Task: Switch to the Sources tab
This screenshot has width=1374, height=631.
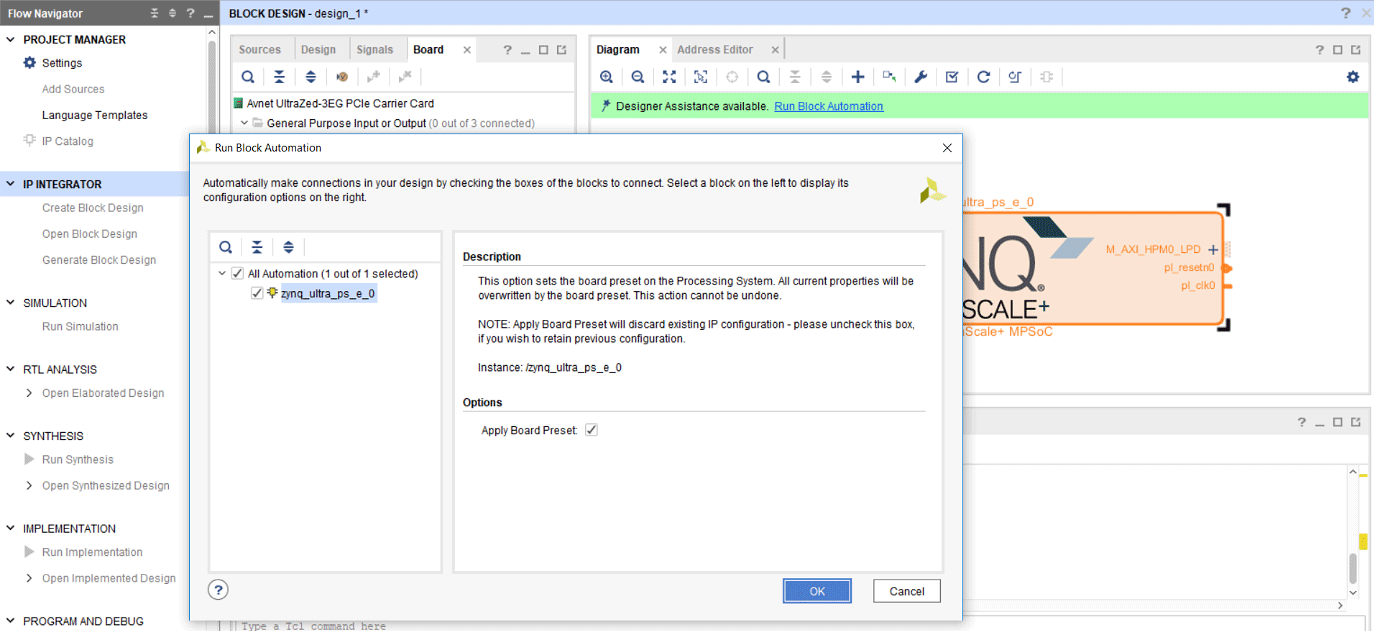Action: click(260, 50)
